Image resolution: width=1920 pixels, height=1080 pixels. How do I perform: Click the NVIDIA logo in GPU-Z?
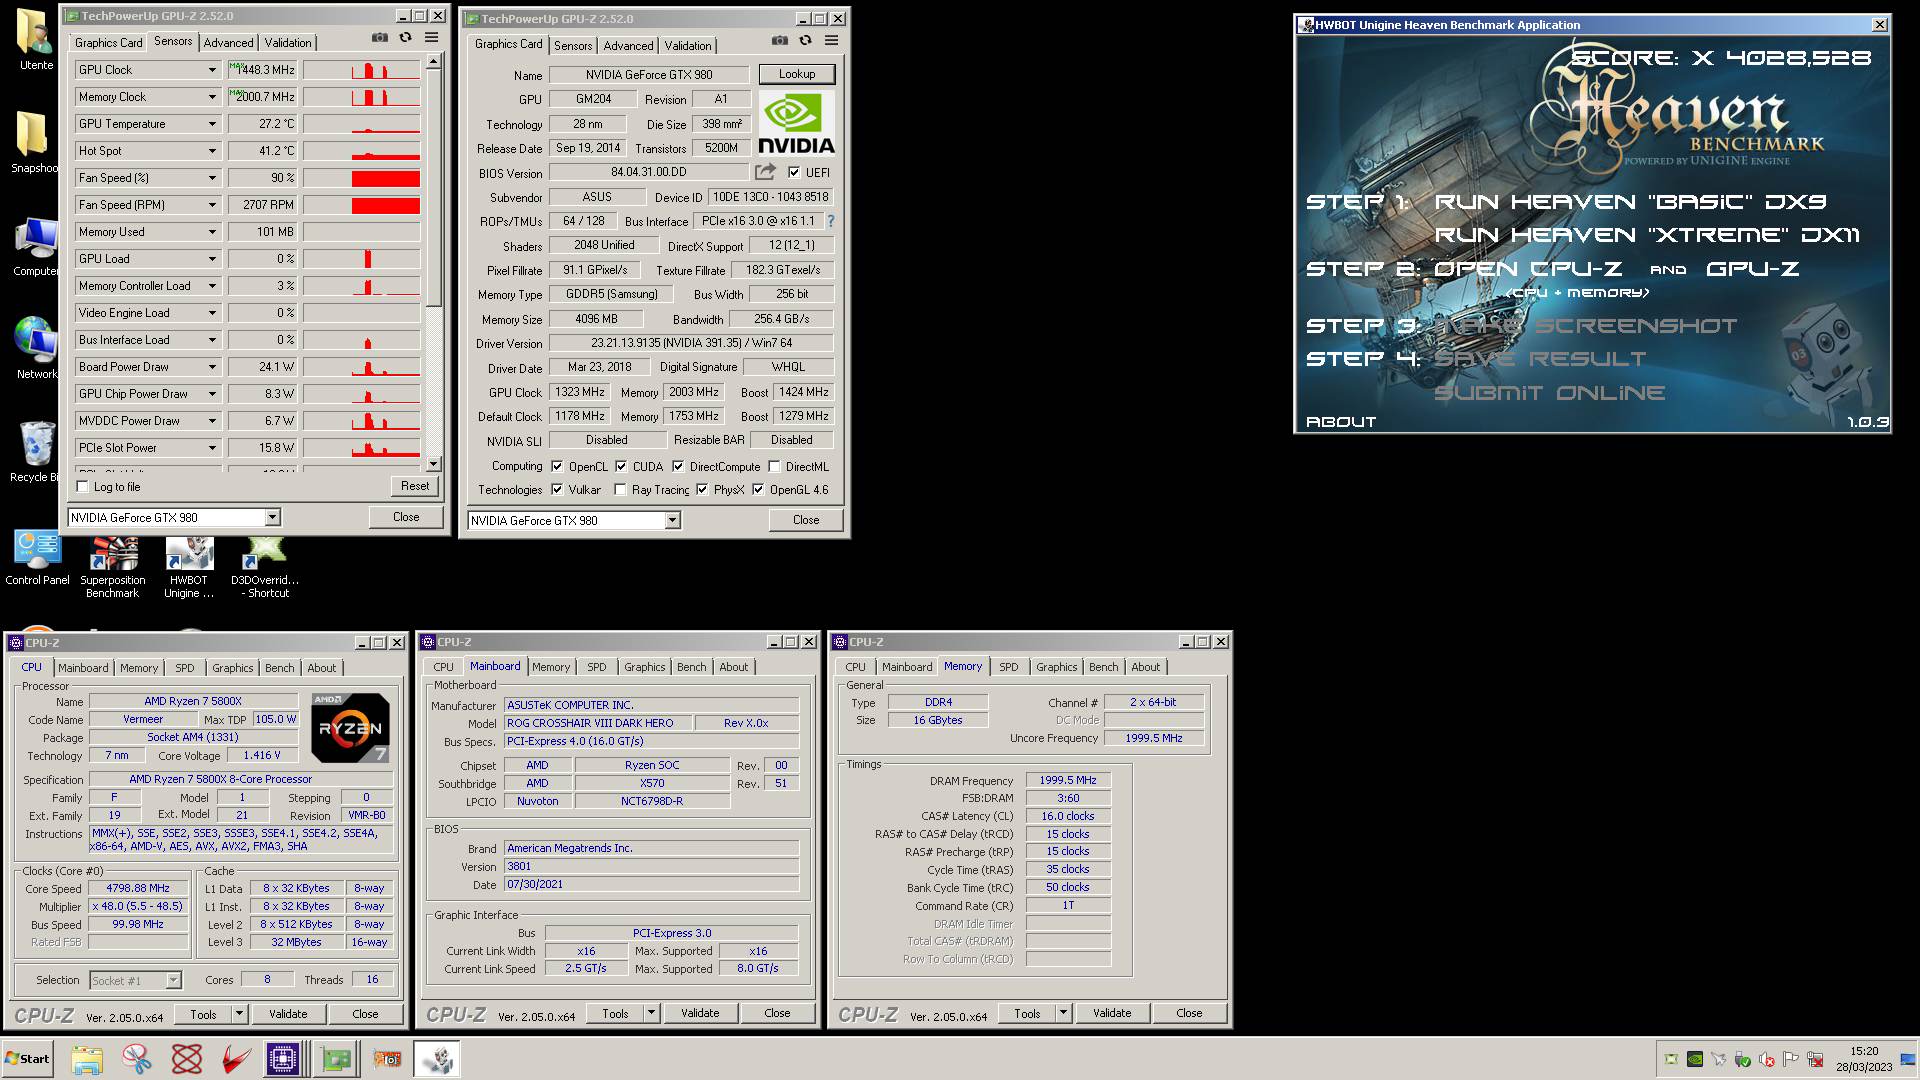point(796,123)
